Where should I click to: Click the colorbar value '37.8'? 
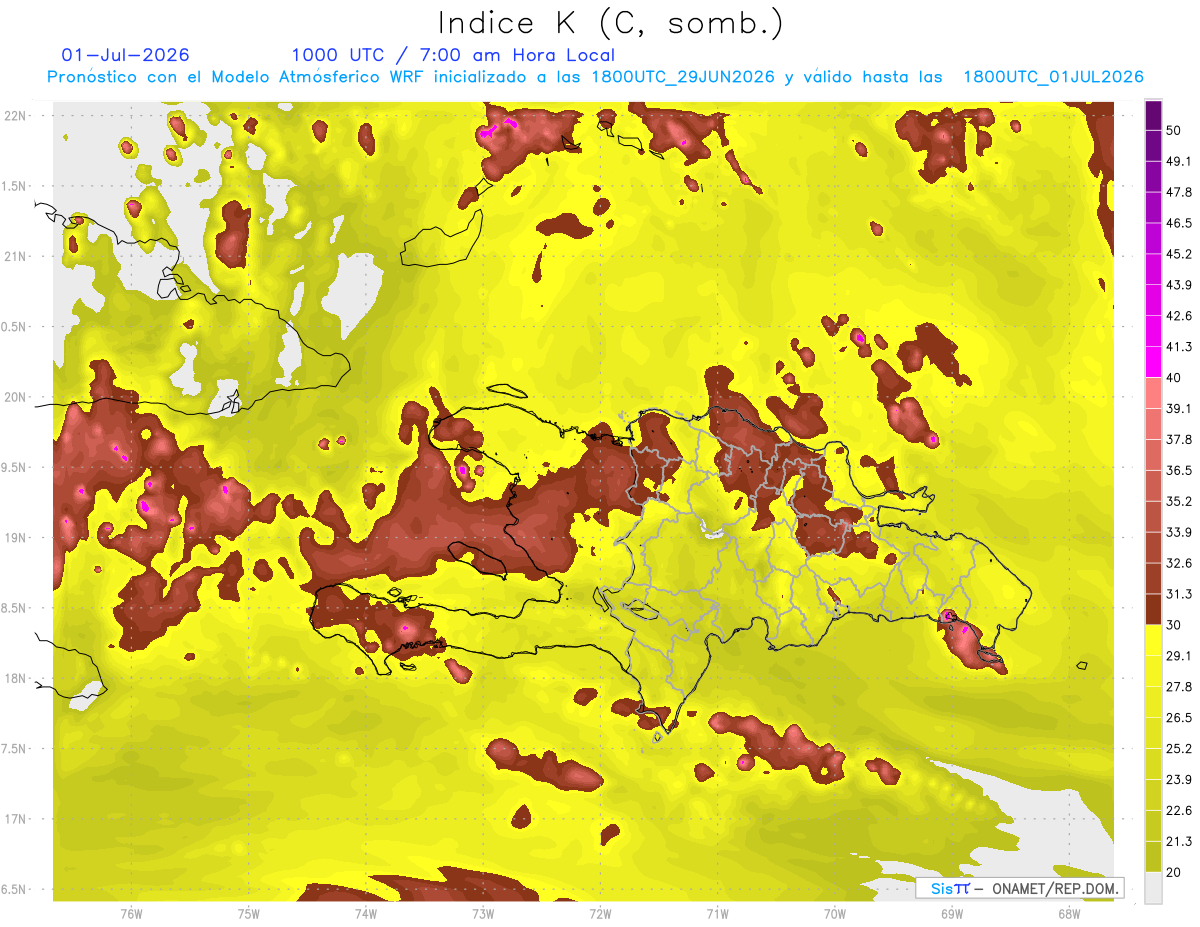coord(1178,439)
